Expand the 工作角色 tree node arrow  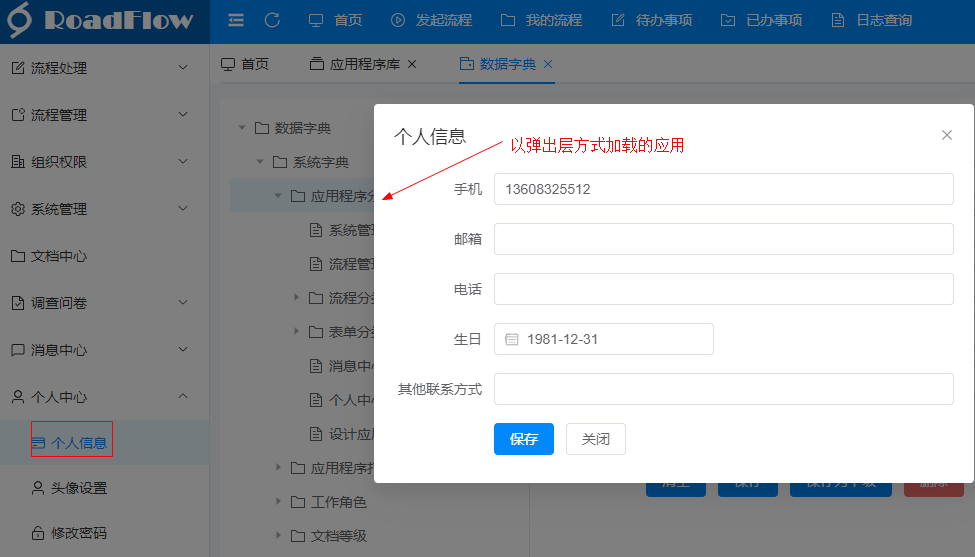278,501
